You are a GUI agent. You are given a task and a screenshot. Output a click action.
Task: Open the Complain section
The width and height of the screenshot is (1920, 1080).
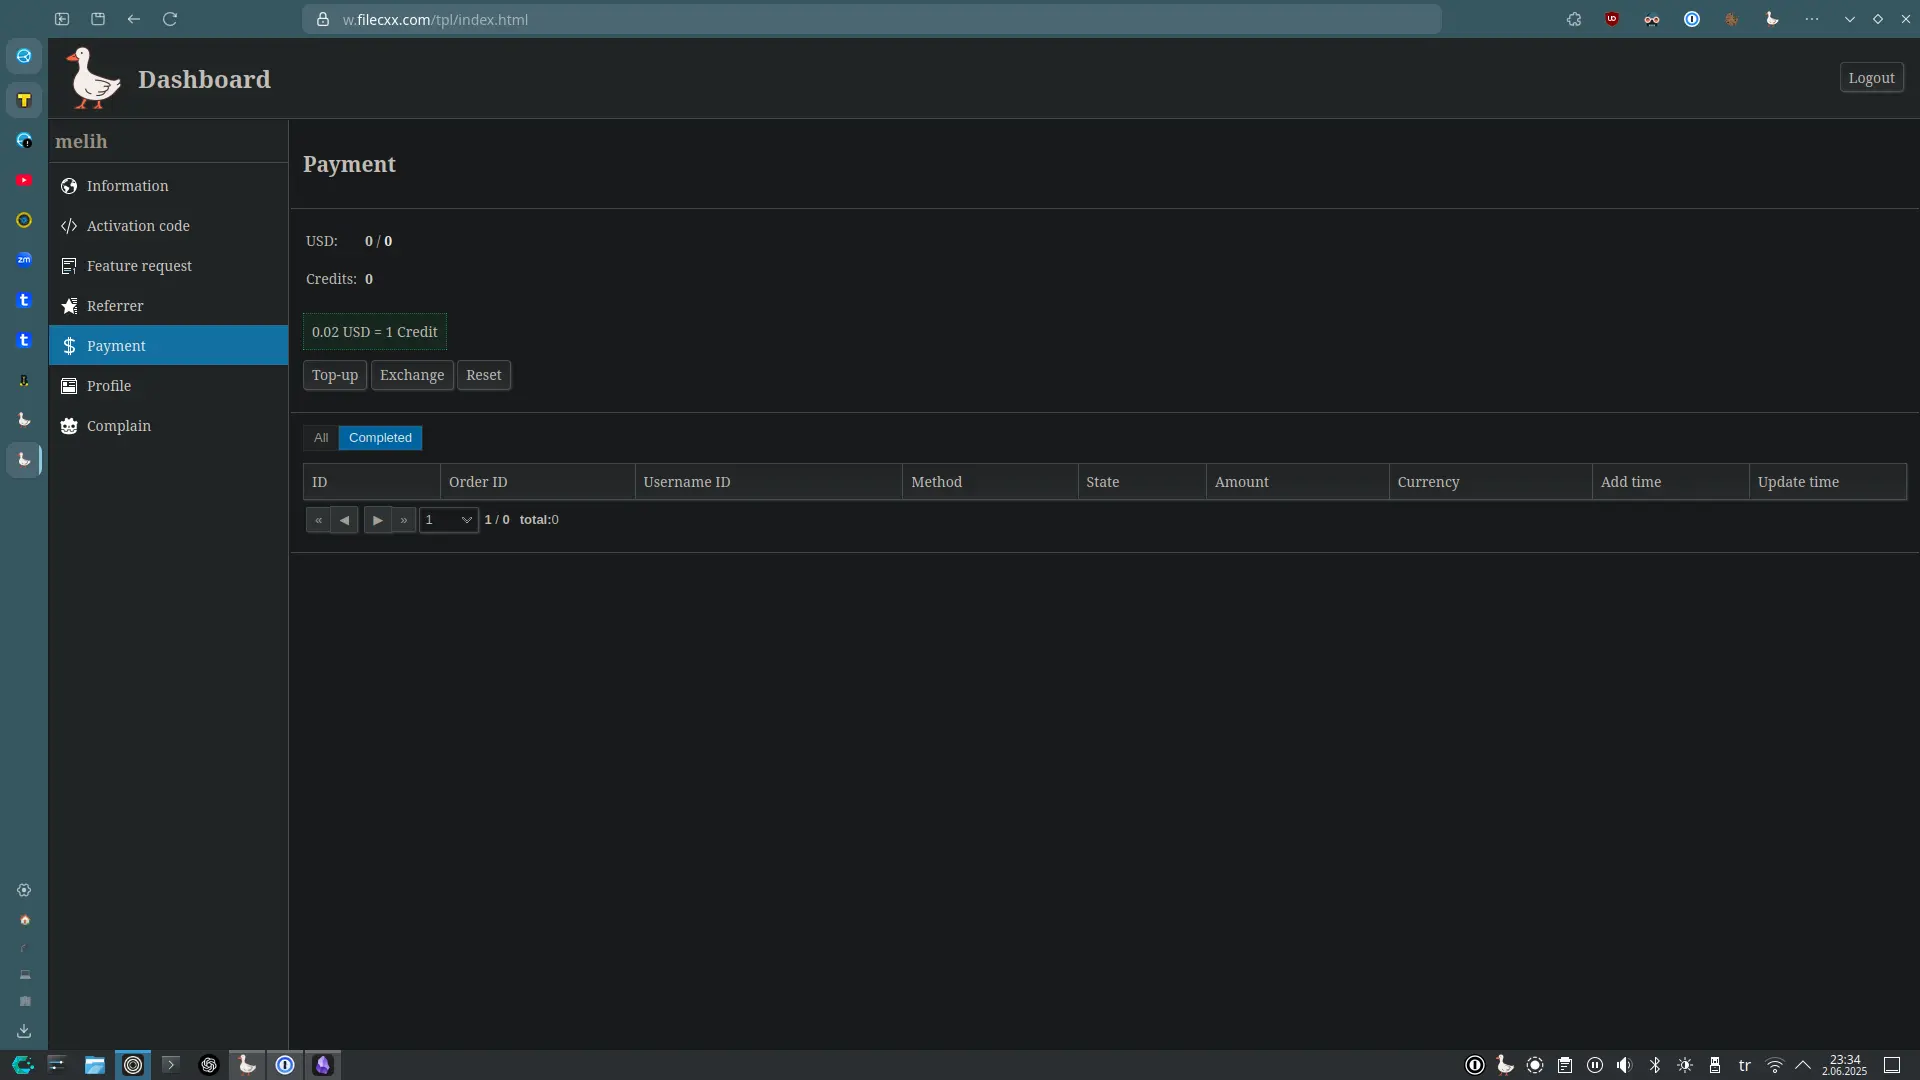(x=168, y=426)
